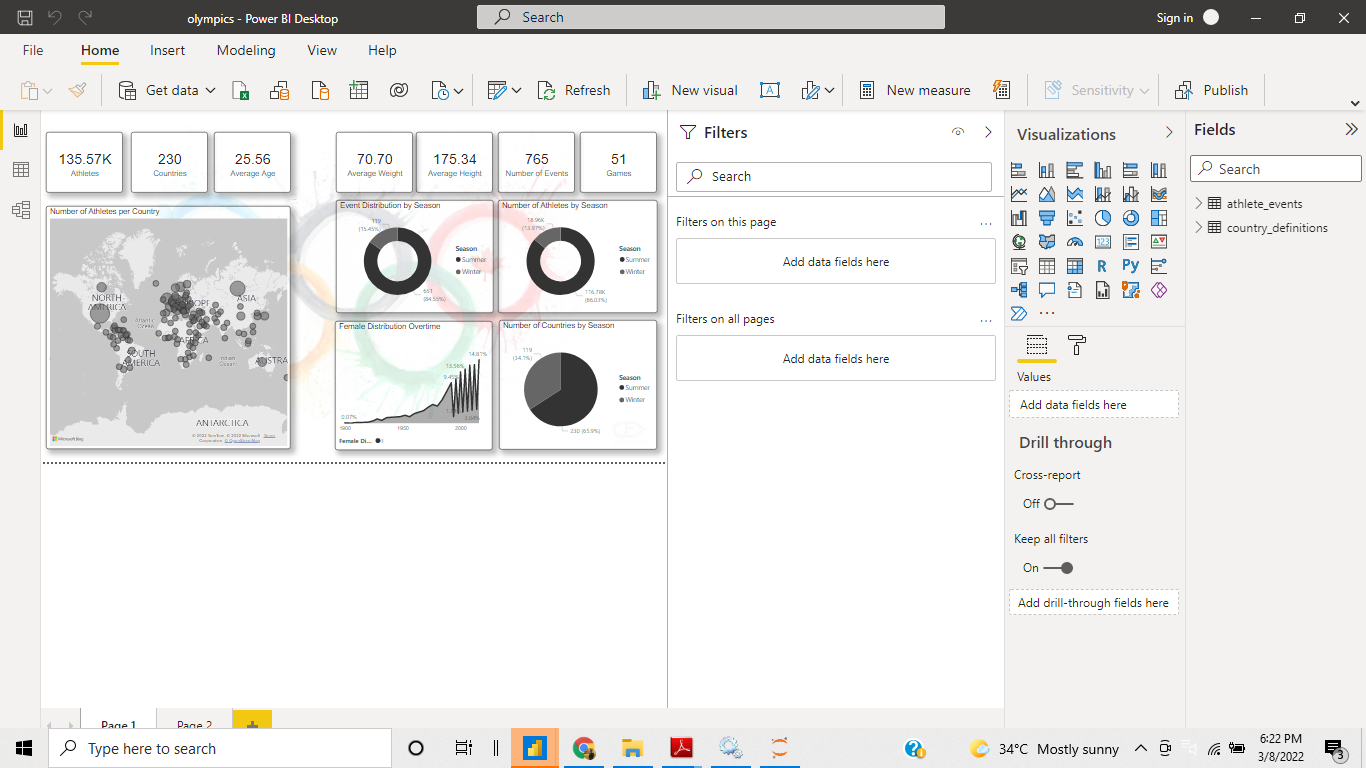
Task: Insert a Text box from ribbon
Action: click(770, 90)
